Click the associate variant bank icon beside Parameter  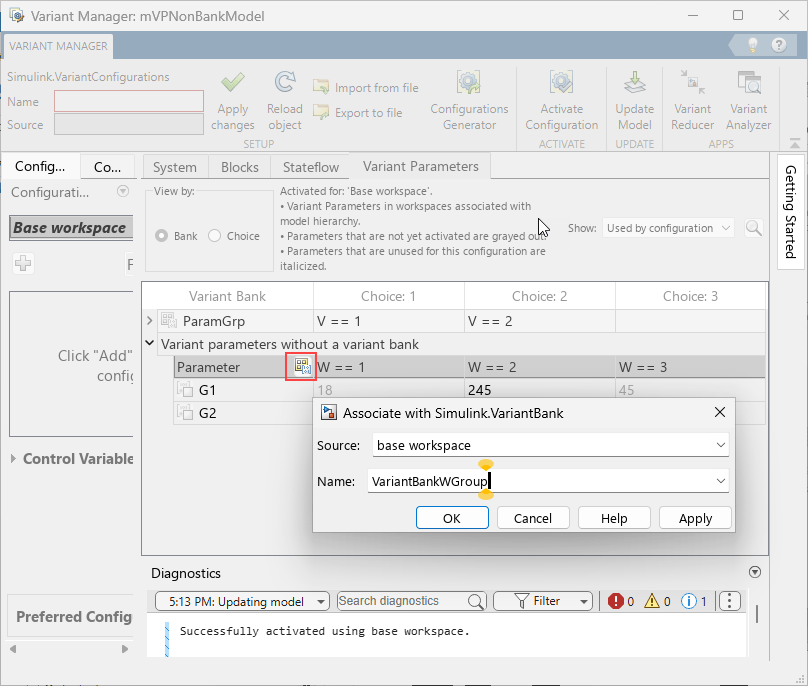[x=301, y=366]
